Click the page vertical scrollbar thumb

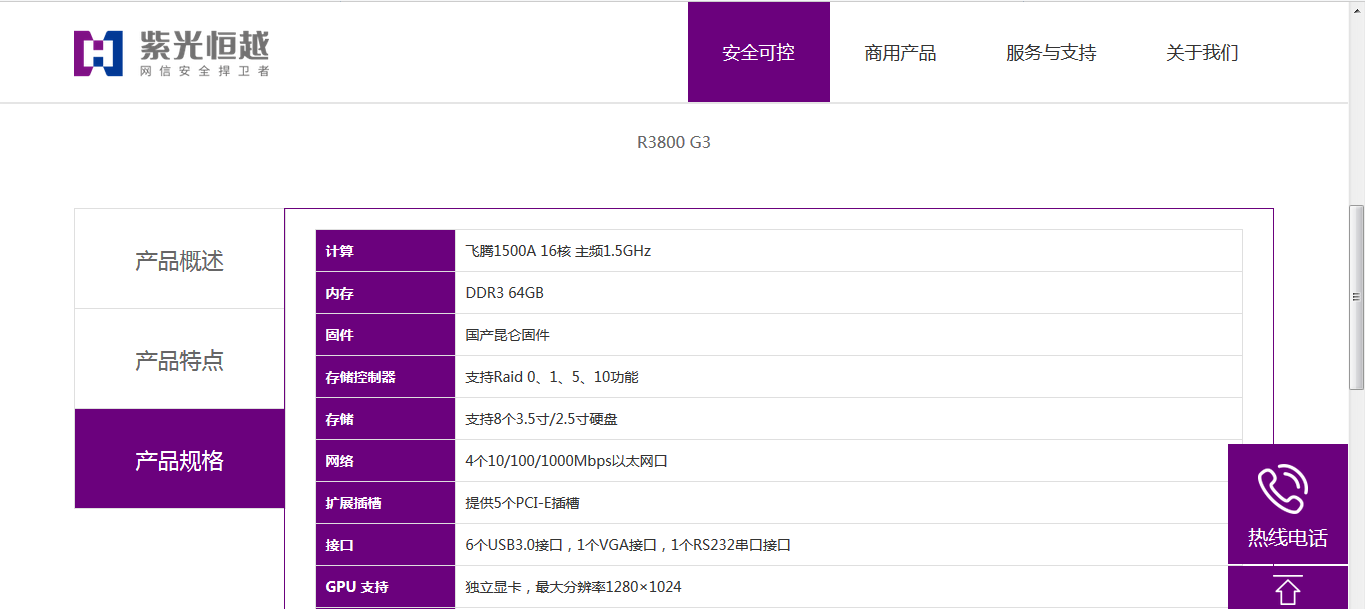click(x=1357, y=297)
